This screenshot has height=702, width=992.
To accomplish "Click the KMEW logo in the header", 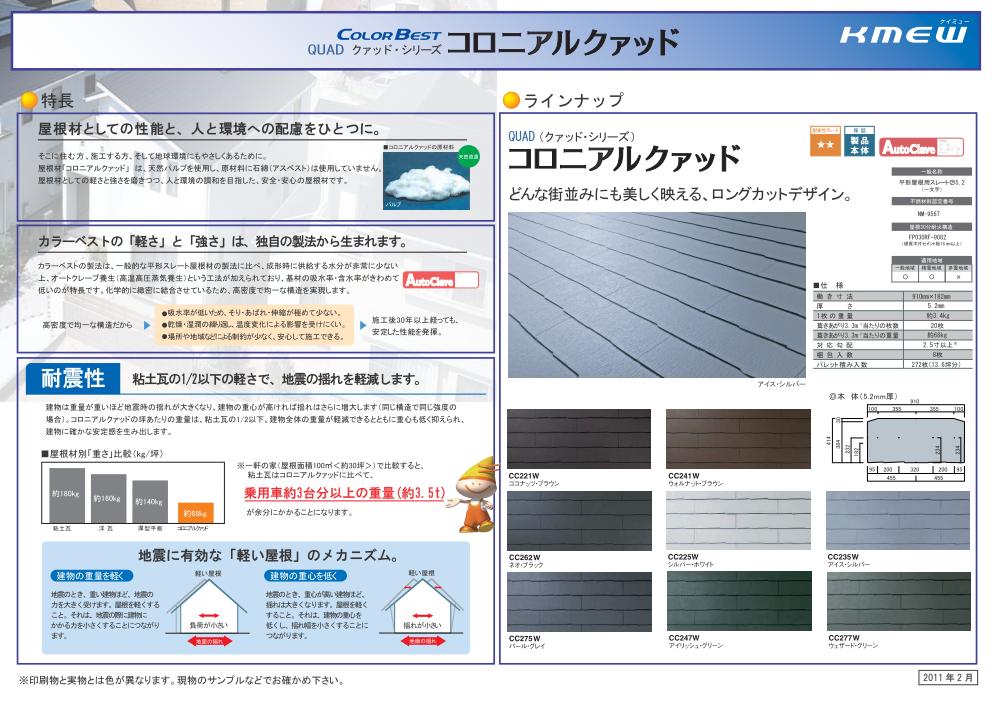I will click(902, 36).
